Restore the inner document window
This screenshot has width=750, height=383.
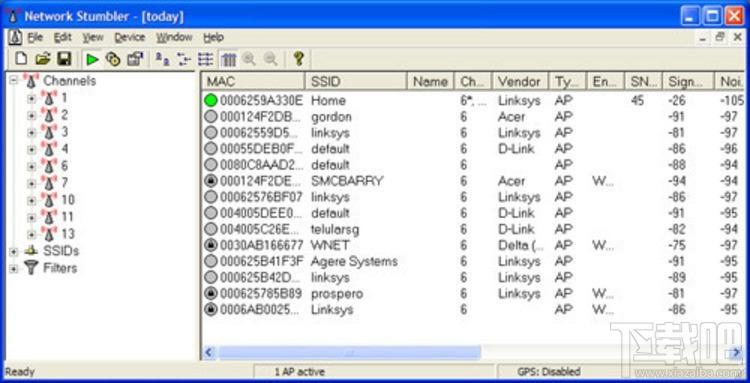pos(719,37)
